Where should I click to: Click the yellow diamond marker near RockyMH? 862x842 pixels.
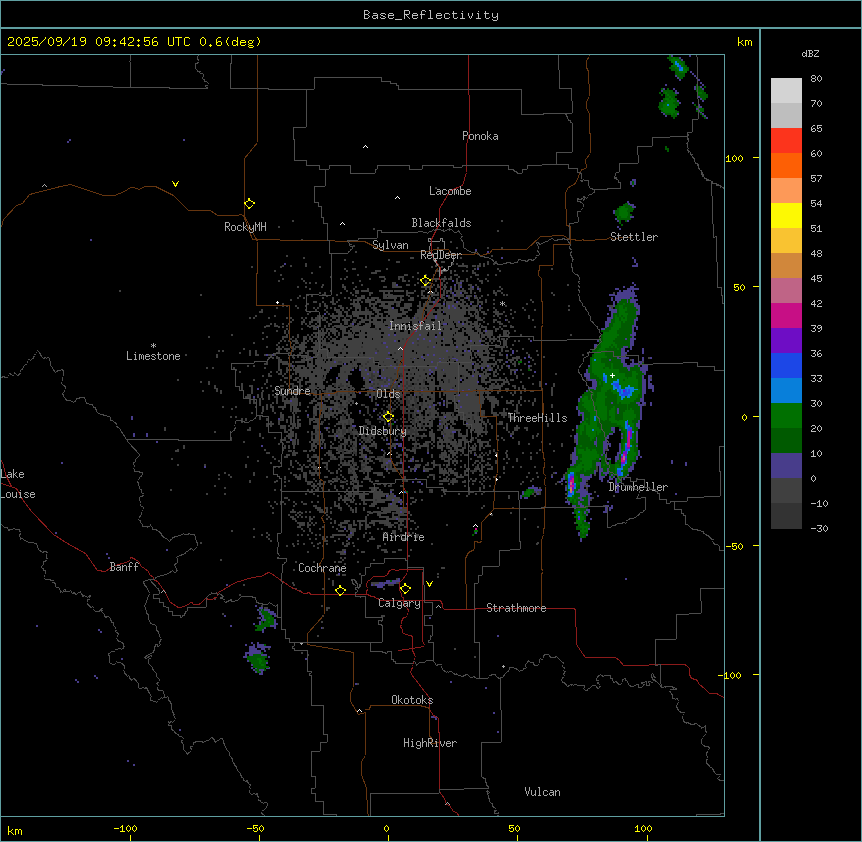(249, 203)
